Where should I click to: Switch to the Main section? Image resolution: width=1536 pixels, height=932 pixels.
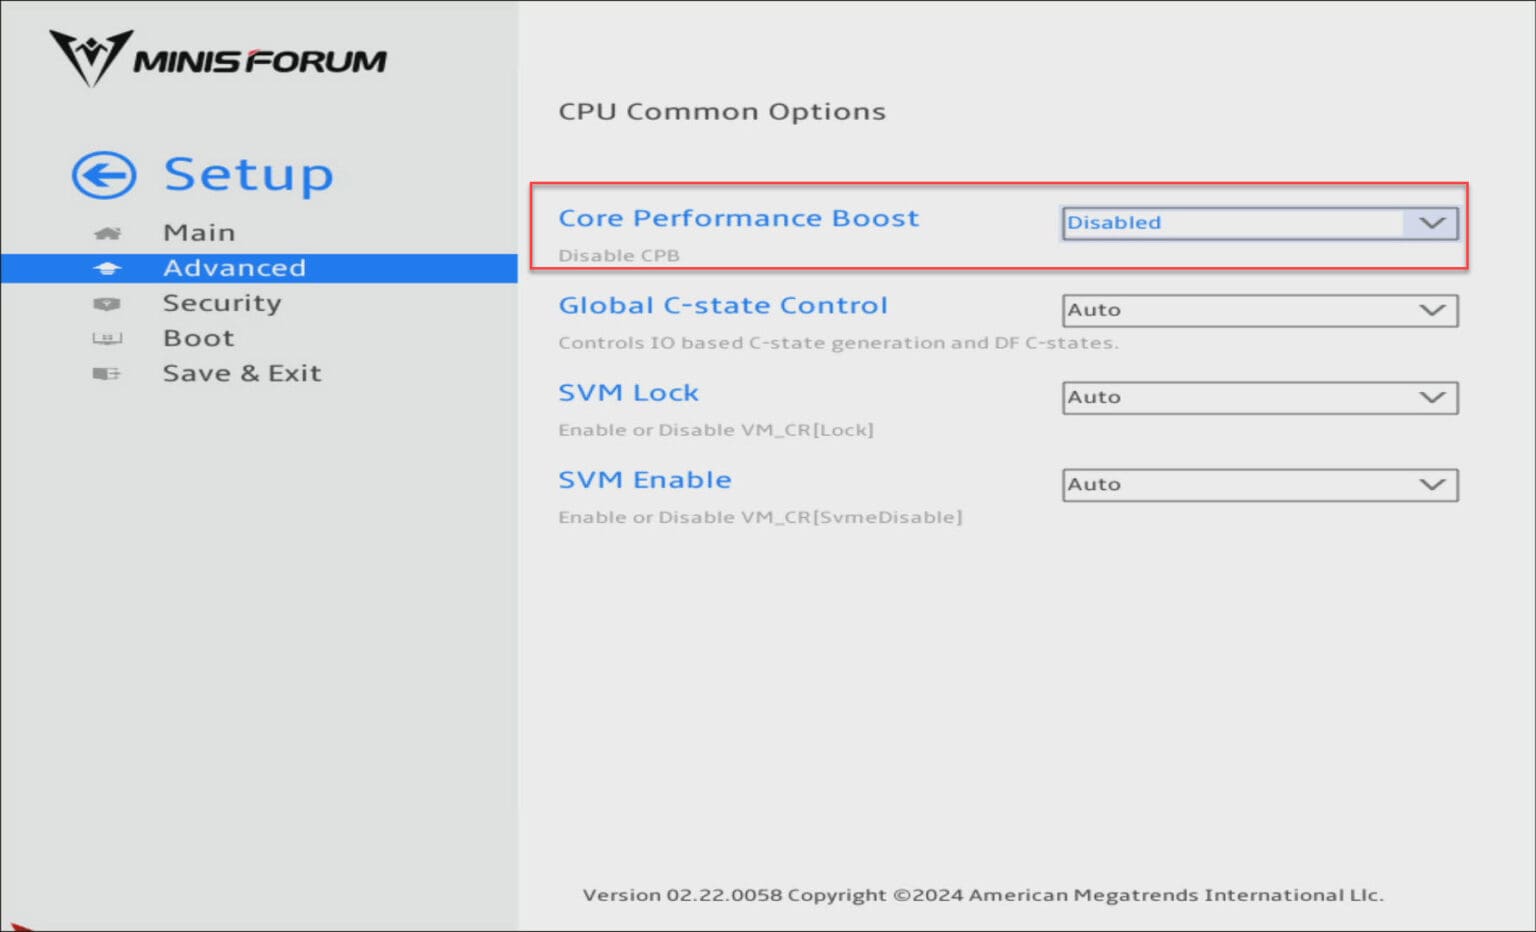[199, 232]
